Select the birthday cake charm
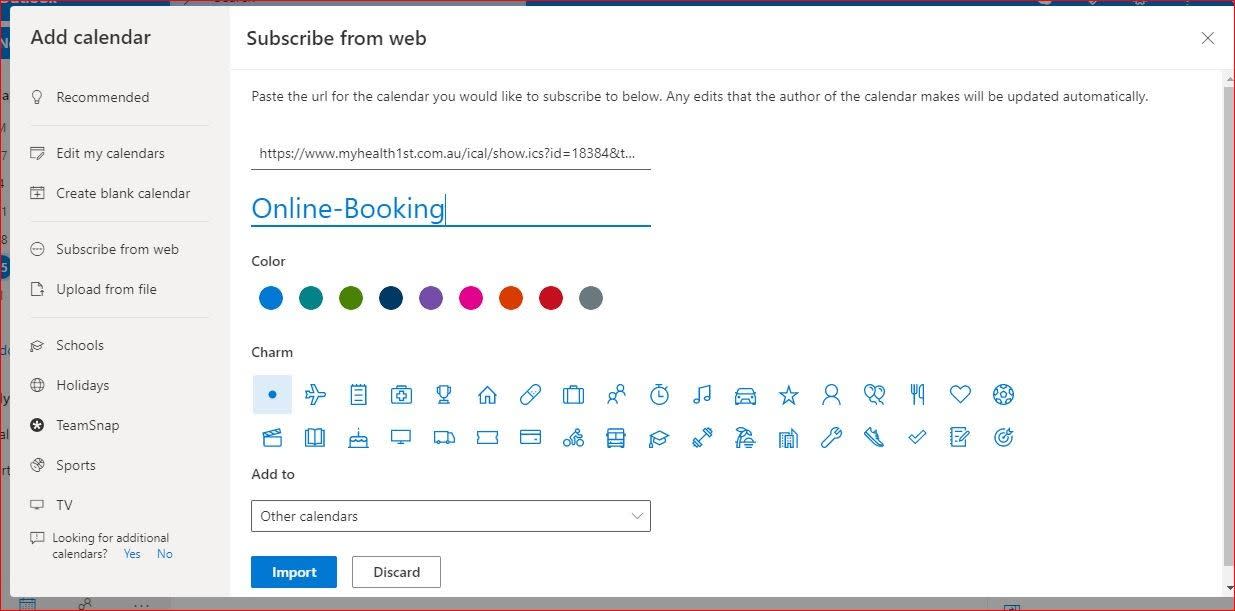Image resolution: width=1235 pixels, height=611 pixels. 358,438
